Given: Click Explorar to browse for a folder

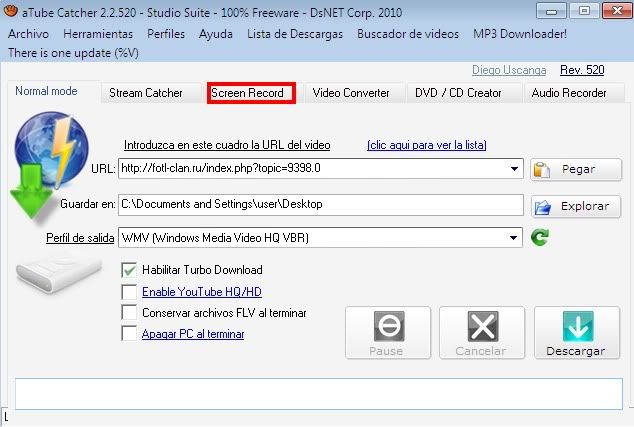Looking at the screenshot, I should coord(576,207).
